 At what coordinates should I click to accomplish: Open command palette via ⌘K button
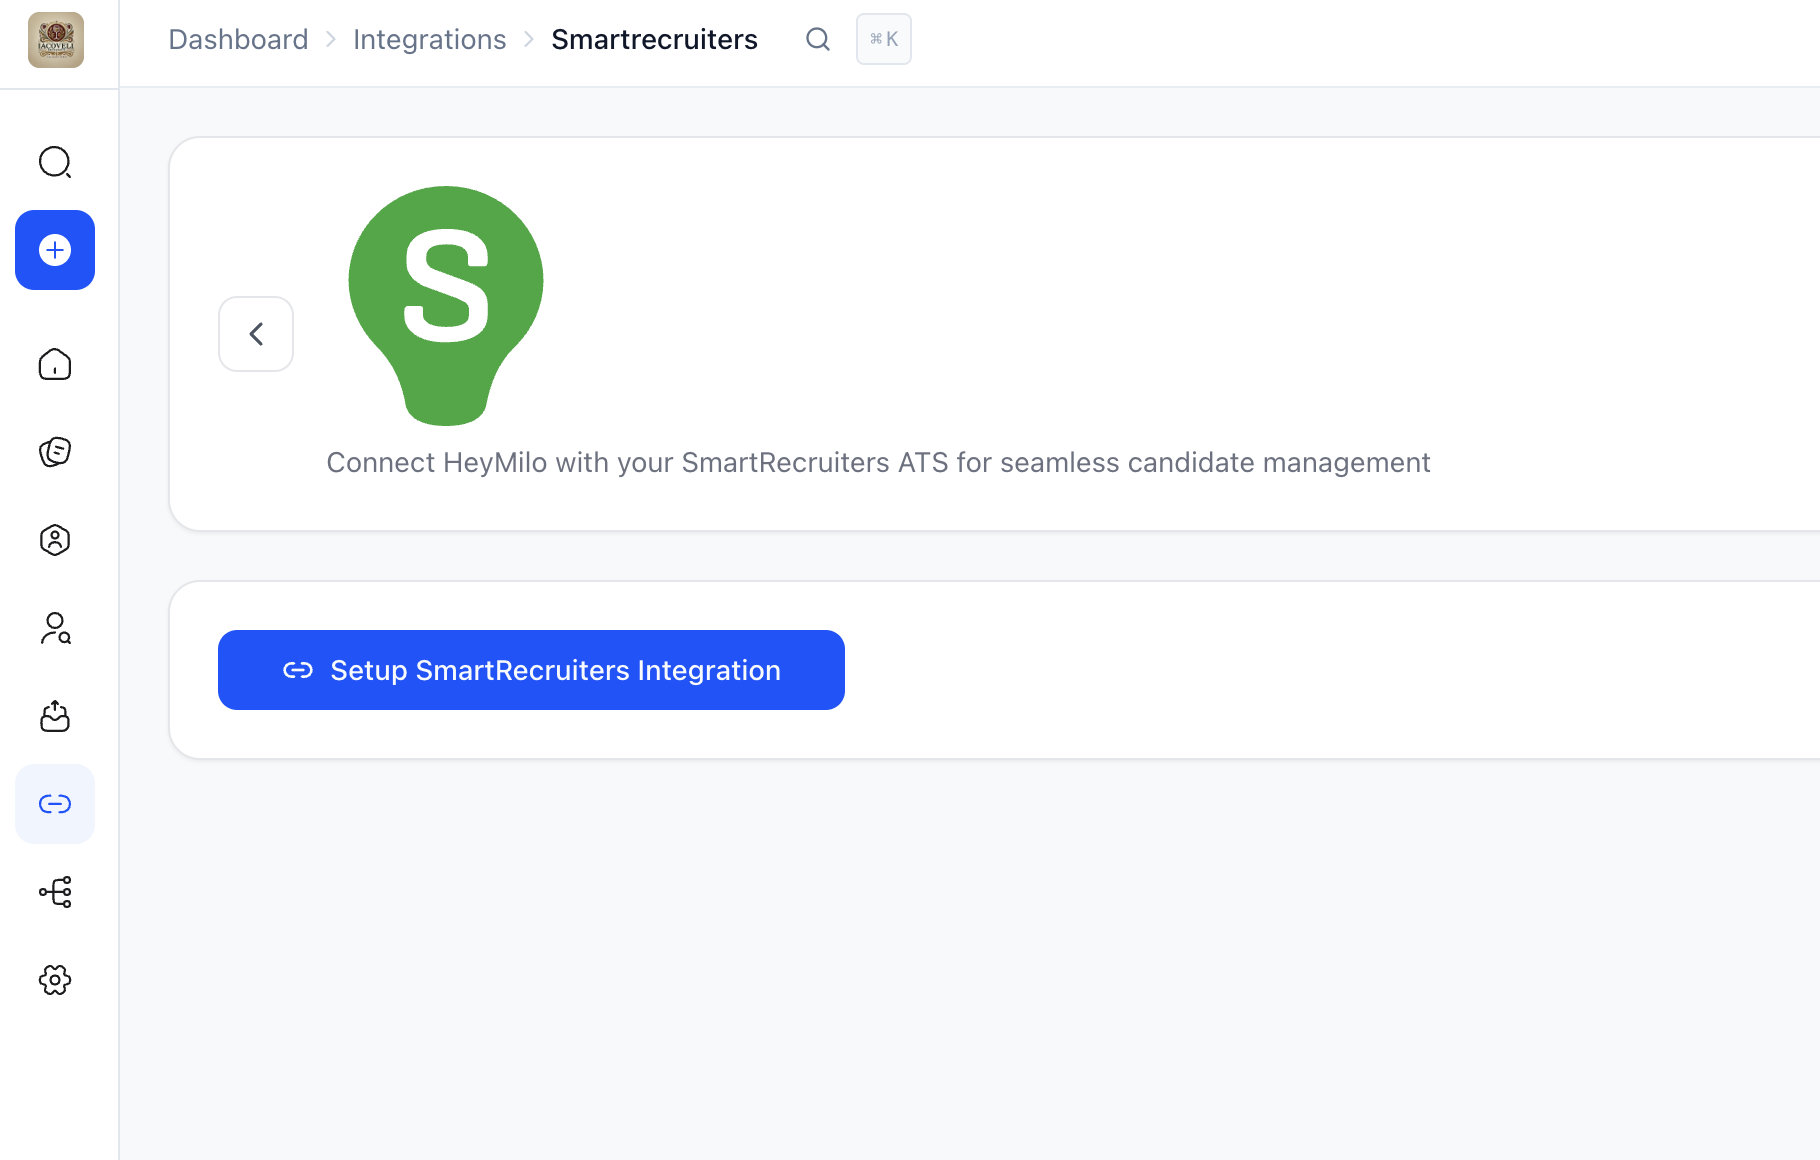[884, 39]
